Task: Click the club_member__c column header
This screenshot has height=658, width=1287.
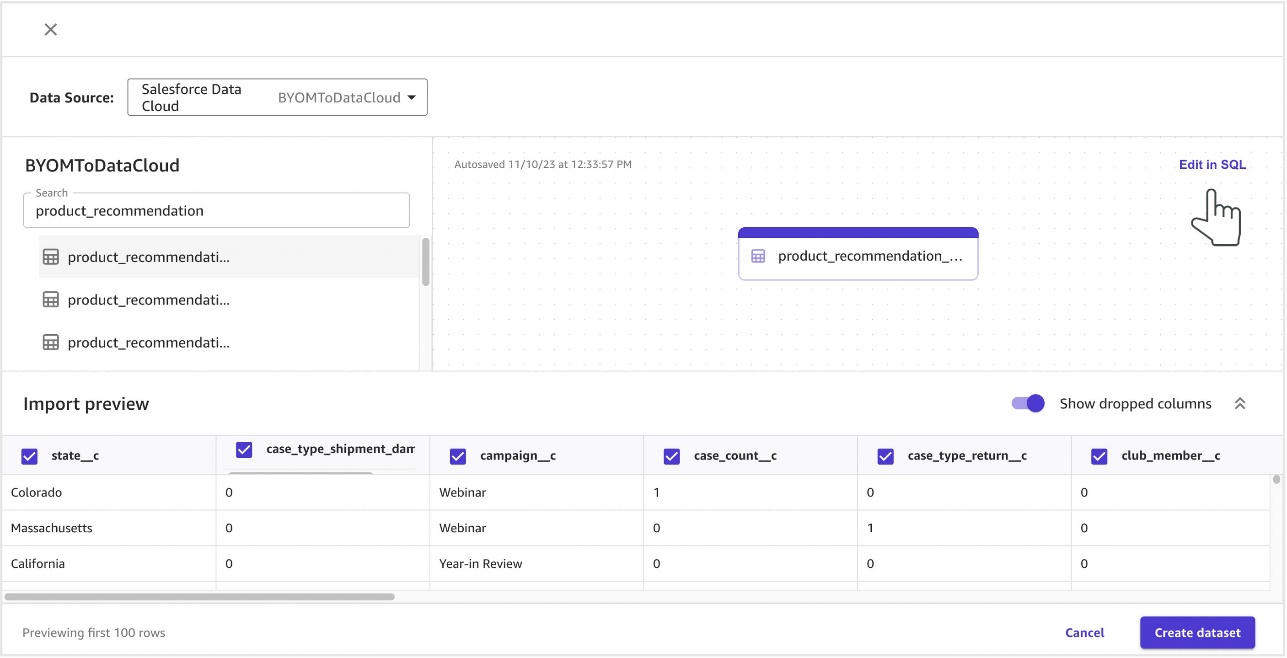Action: point(1171,456)
